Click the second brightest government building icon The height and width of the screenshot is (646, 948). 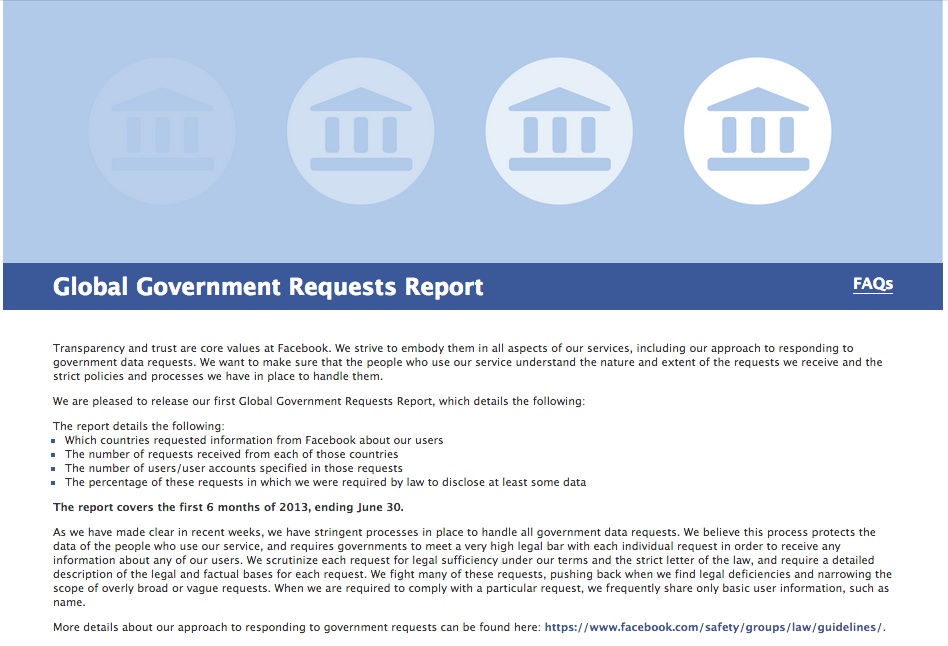pos(559,131)
